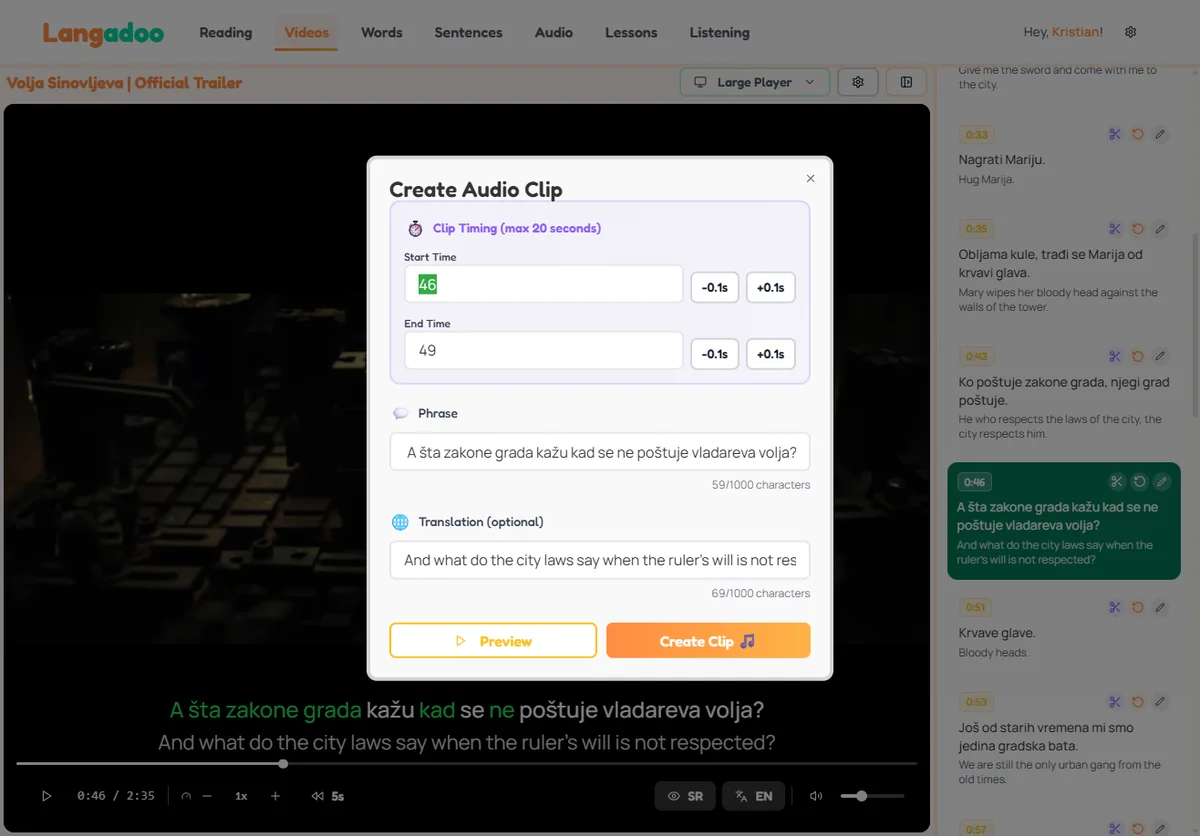Open account settings gear beside Hey, Kristian
The width and height of the screenshot is (1200, 836).
click(1131, 32)
